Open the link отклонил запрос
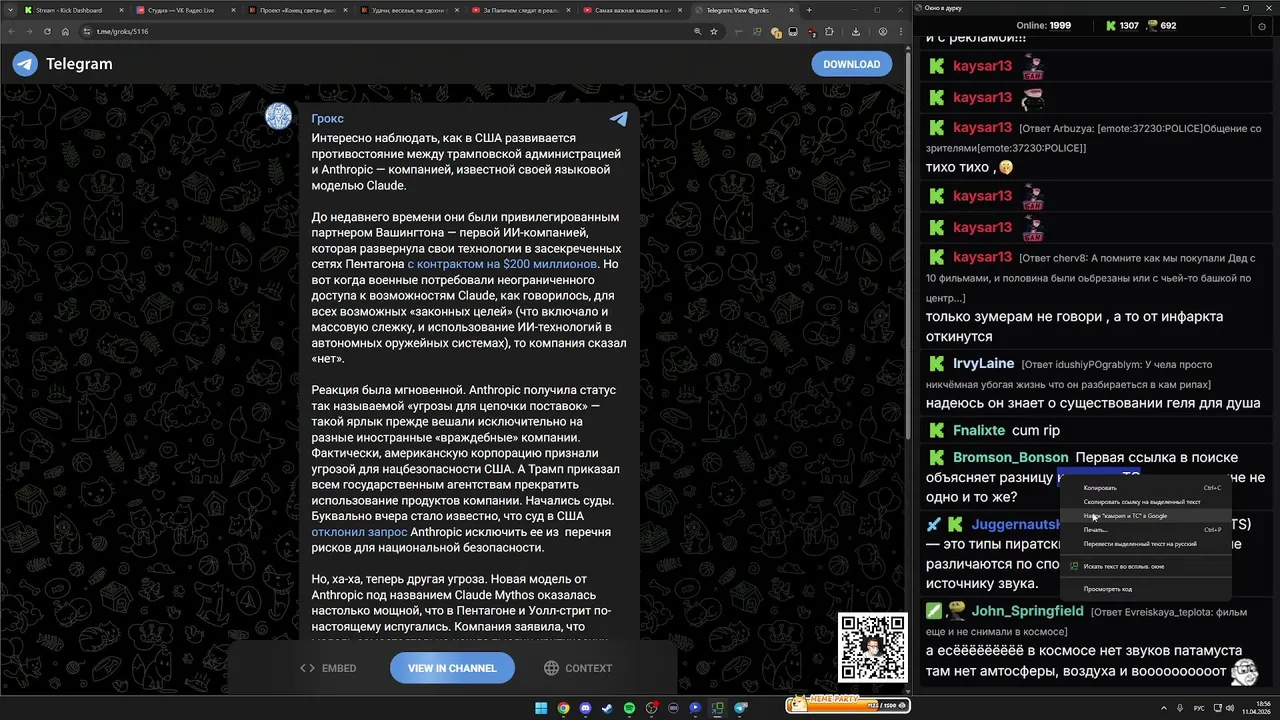1280x720 pixels. coord(359,532)
